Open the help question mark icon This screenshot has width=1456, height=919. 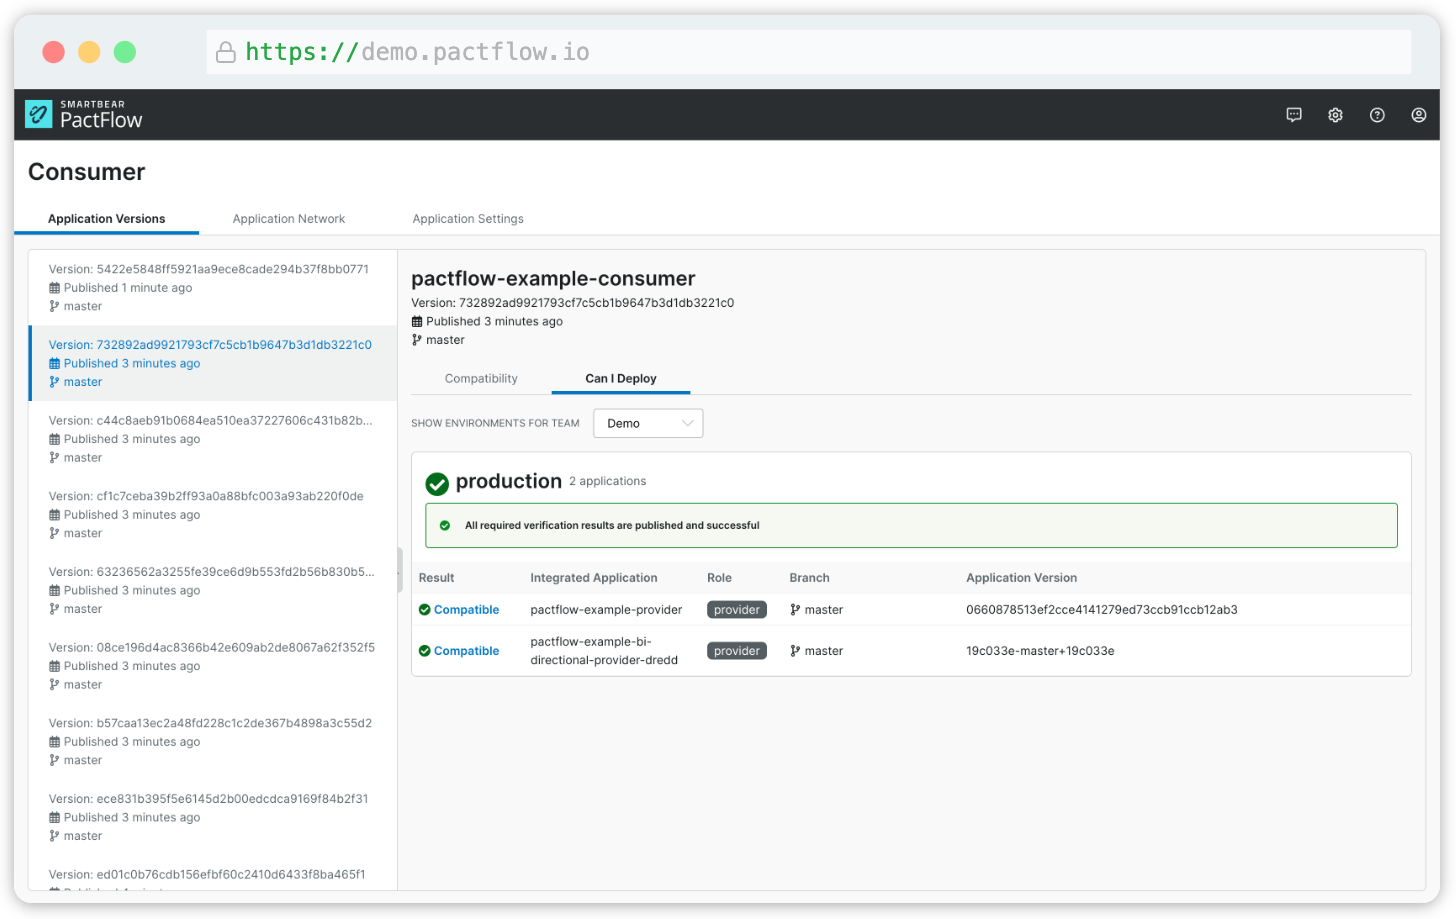1377,115
